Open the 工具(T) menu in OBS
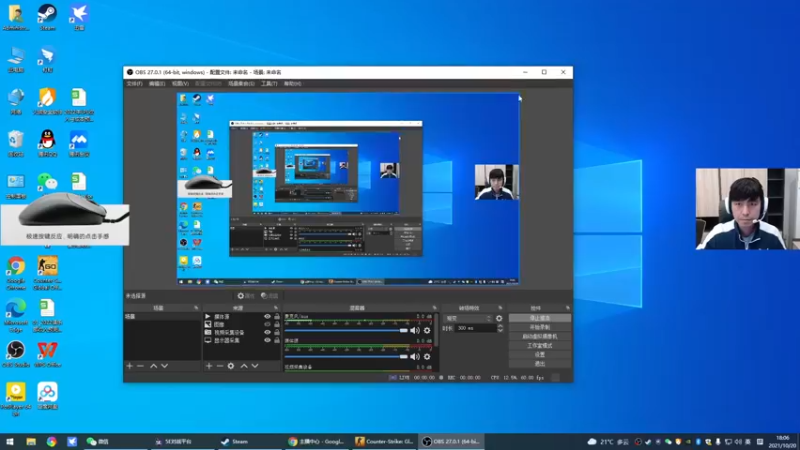The width and height of the screenshot is (800, 450). (269, 84)
